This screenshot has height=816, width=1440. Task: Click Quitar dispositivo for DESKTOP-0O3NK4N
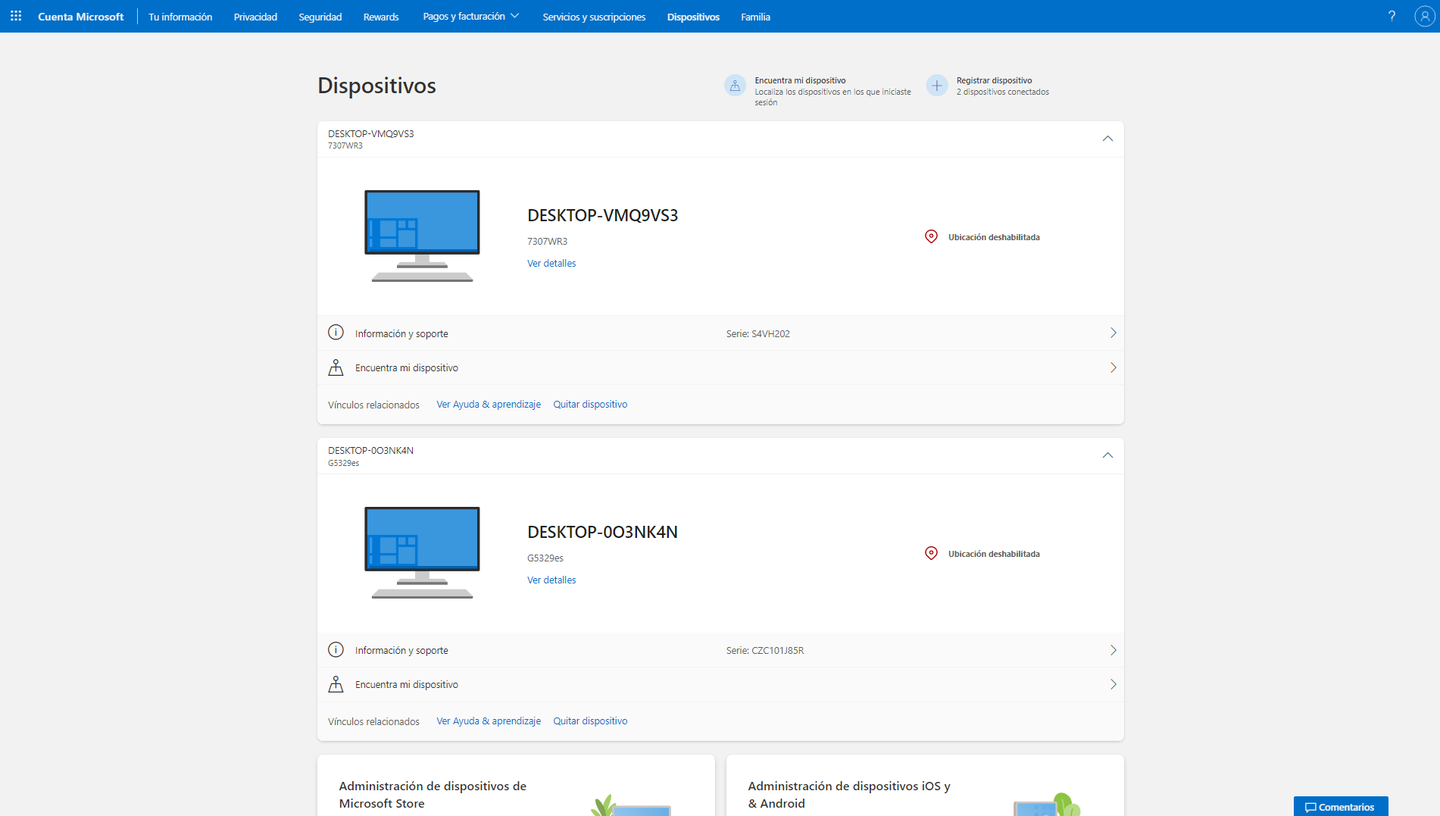pyautogui.click(x=590, y=721)
